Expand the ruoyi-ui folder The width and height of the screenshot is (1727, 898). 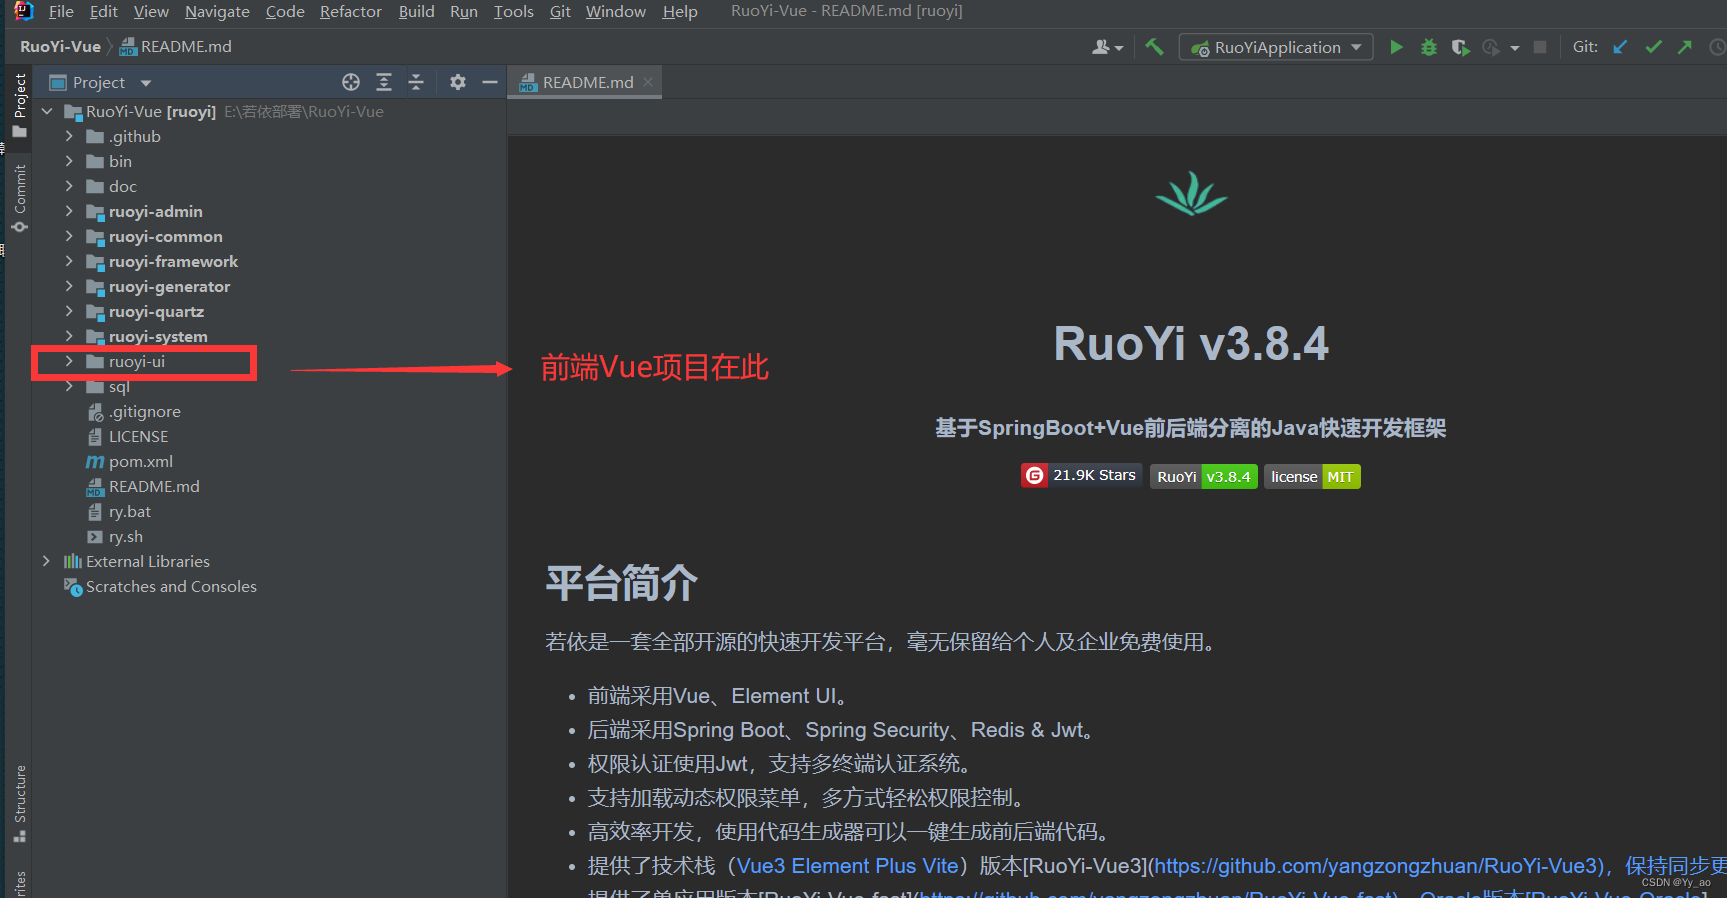[x=69, y=361]
